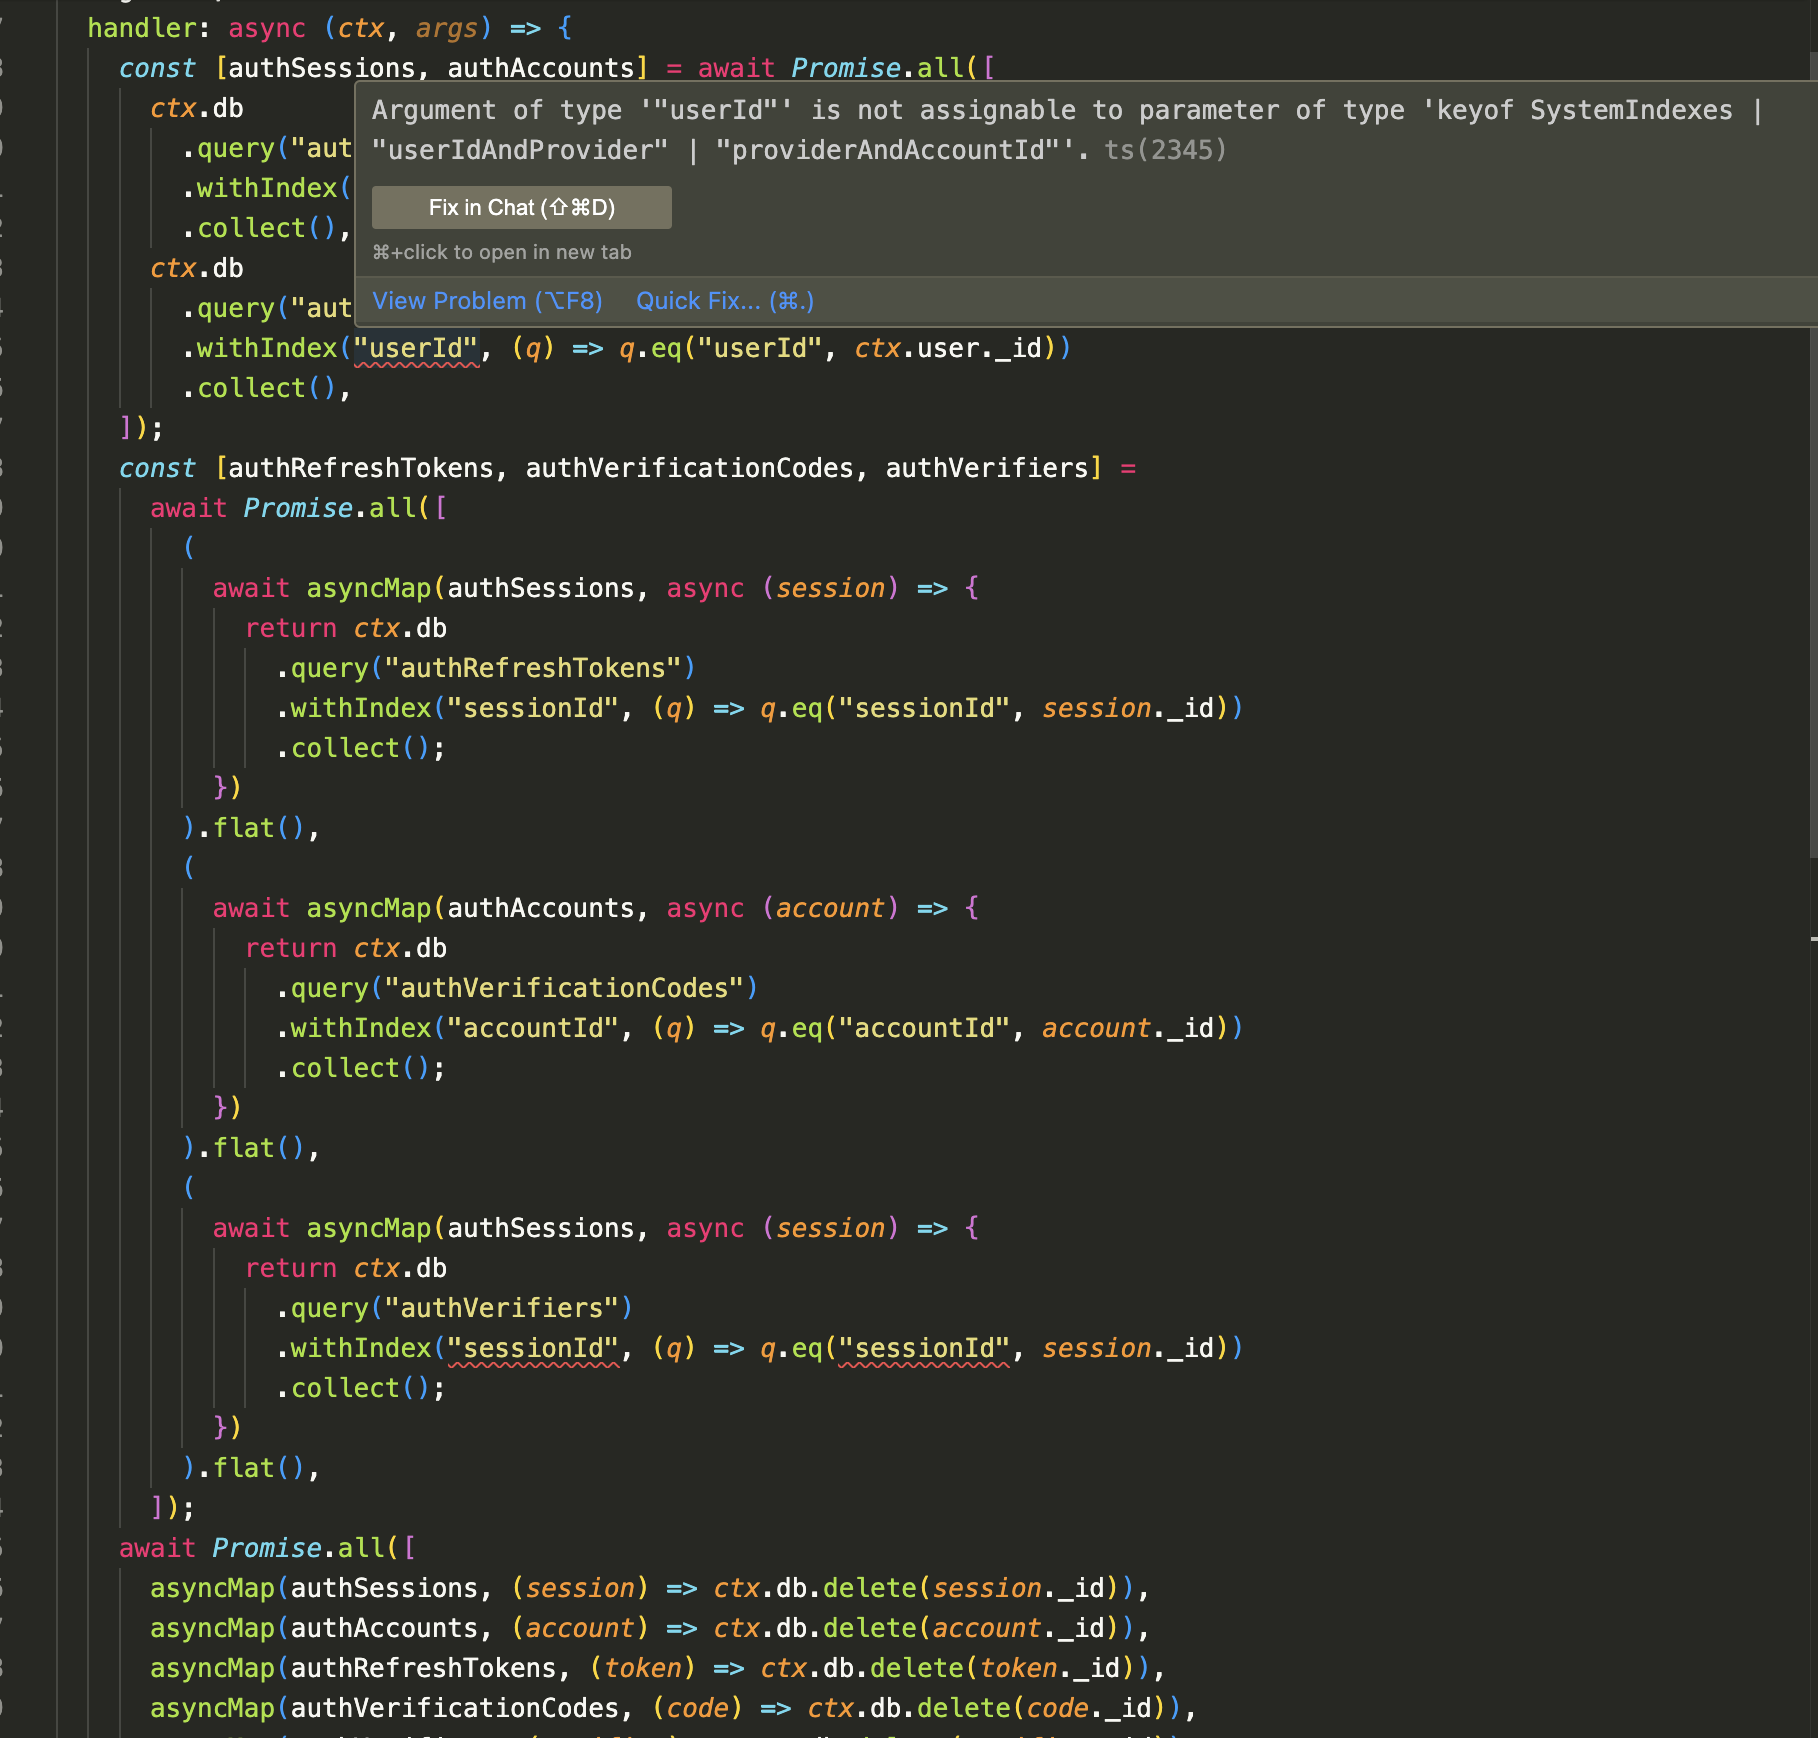Click the "authVerificationCodes" query string
The image size is (1818, 1738).
coord(564,988)
